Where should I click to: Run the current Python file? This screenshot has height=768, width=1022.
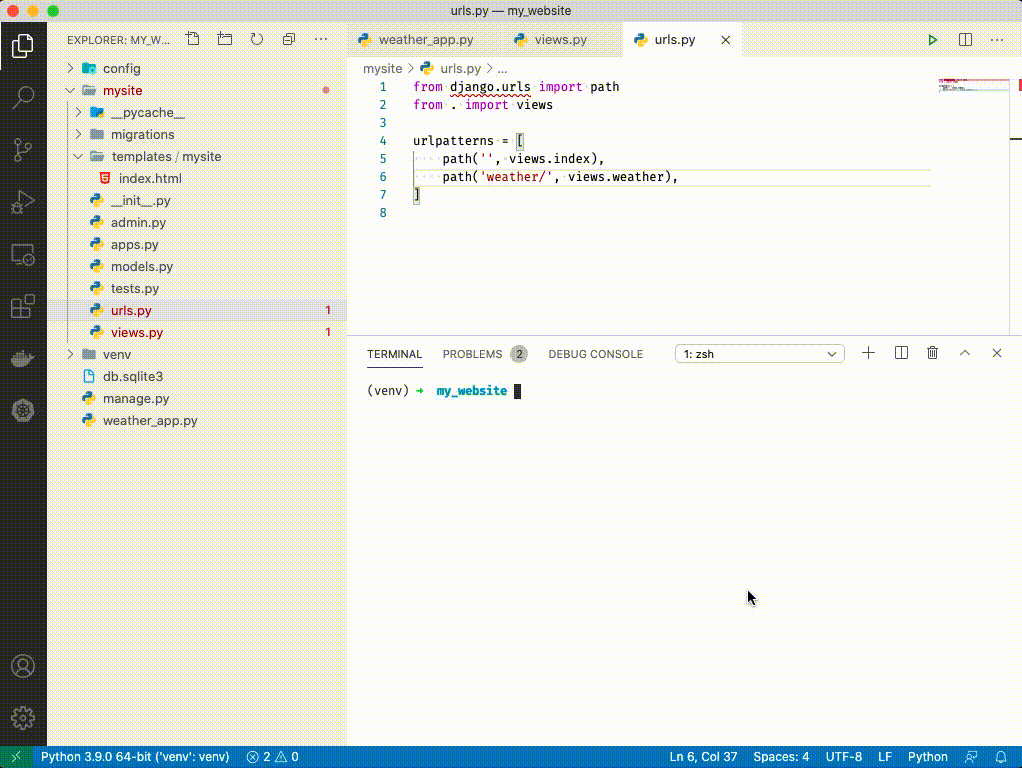point(932,40)
